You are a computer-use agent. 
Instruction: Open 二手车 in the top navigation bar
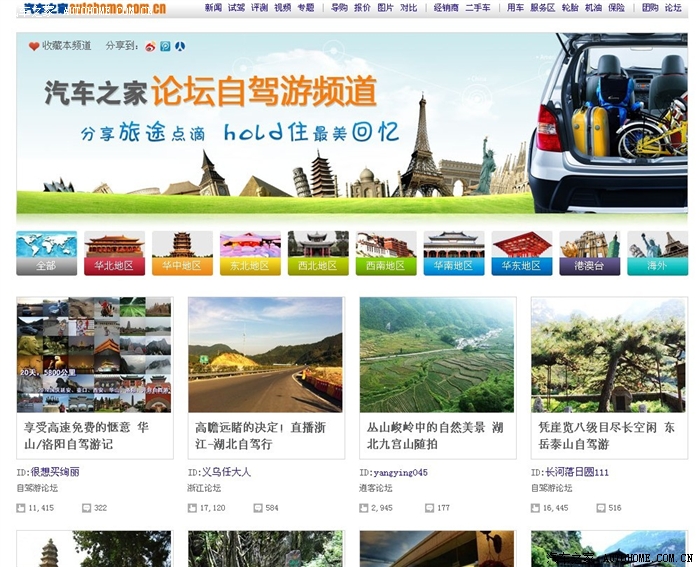[478, 8]
